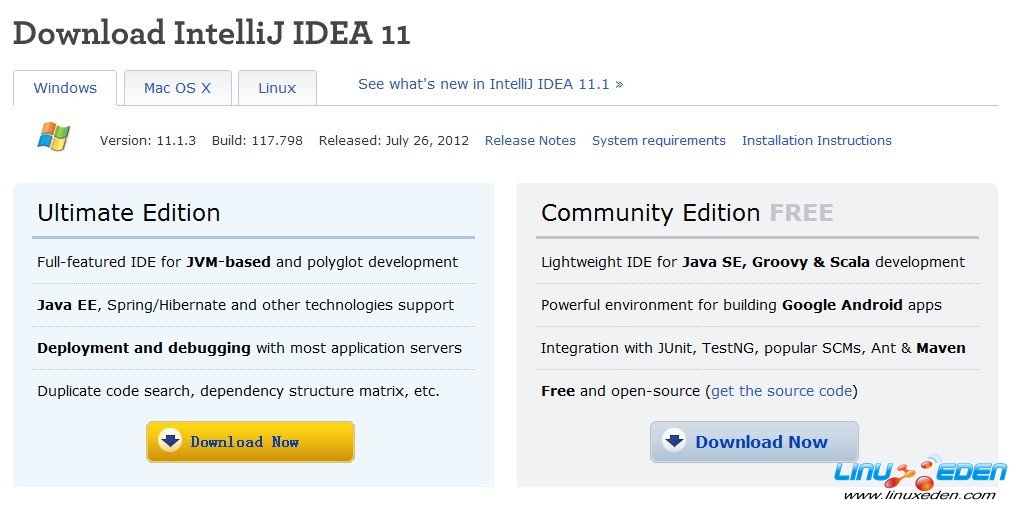Image resolution: width=1016 pixels, height=509 pixels.
Task: Open the Release Notes link
Action: pyautogui.click(x=530, y=141)
